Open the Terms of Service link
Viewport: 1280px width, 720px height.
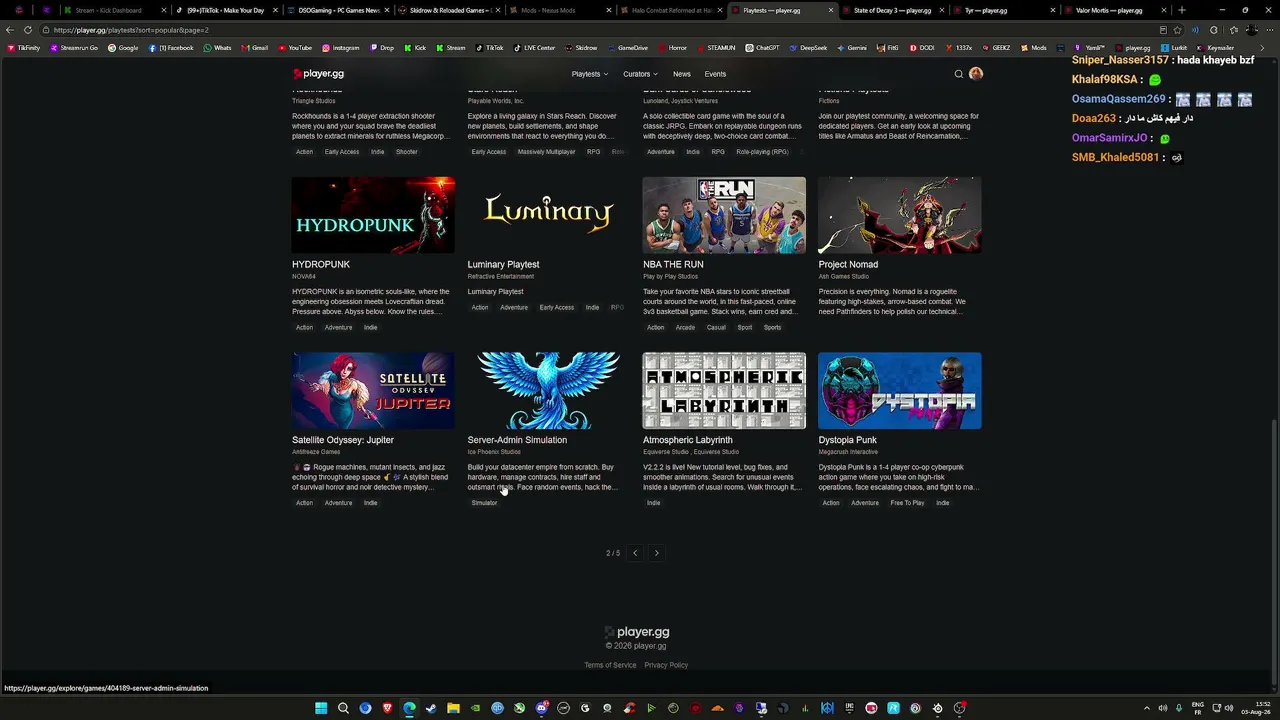coord(610,665)
